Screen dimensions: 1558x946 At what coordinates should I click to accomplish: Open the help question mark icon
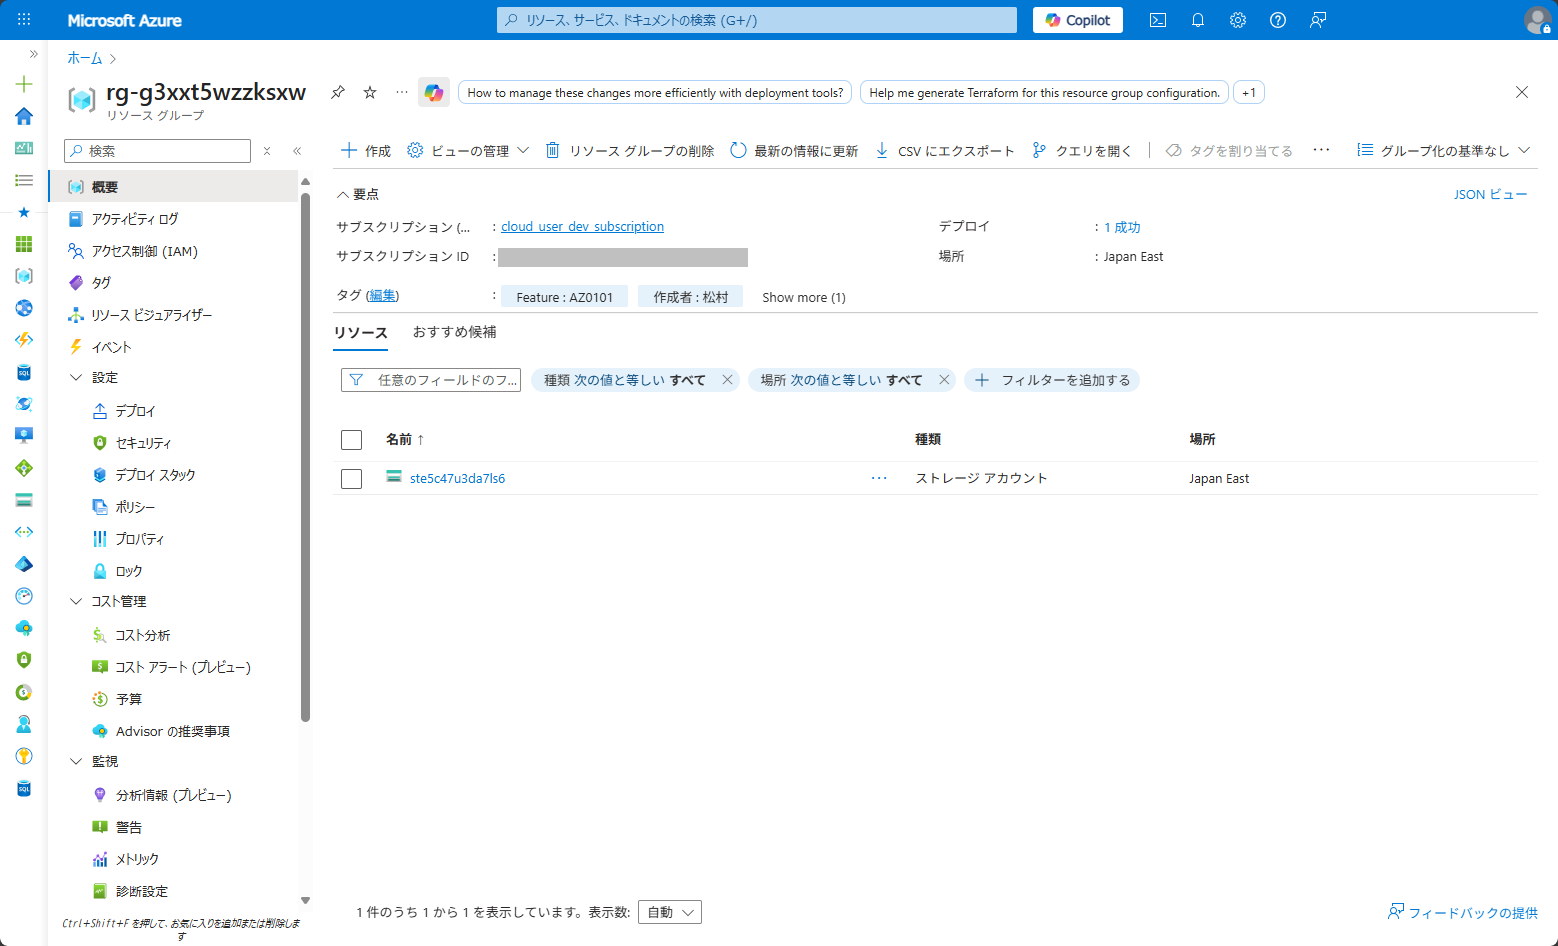coord(1277,20)
